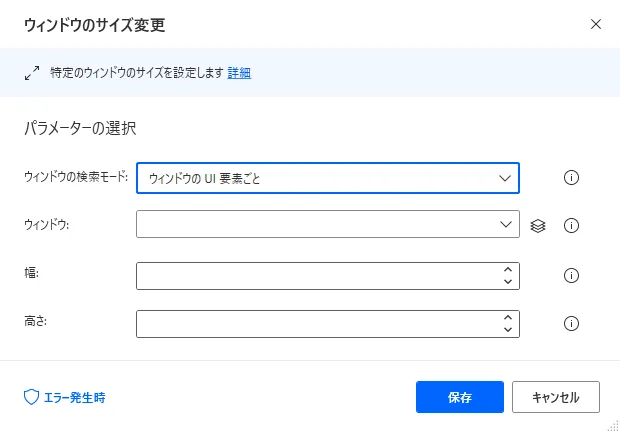Screen dimensions: 620x433
Task: Open the 詳細 link
Action: click(x=239, y=73)
